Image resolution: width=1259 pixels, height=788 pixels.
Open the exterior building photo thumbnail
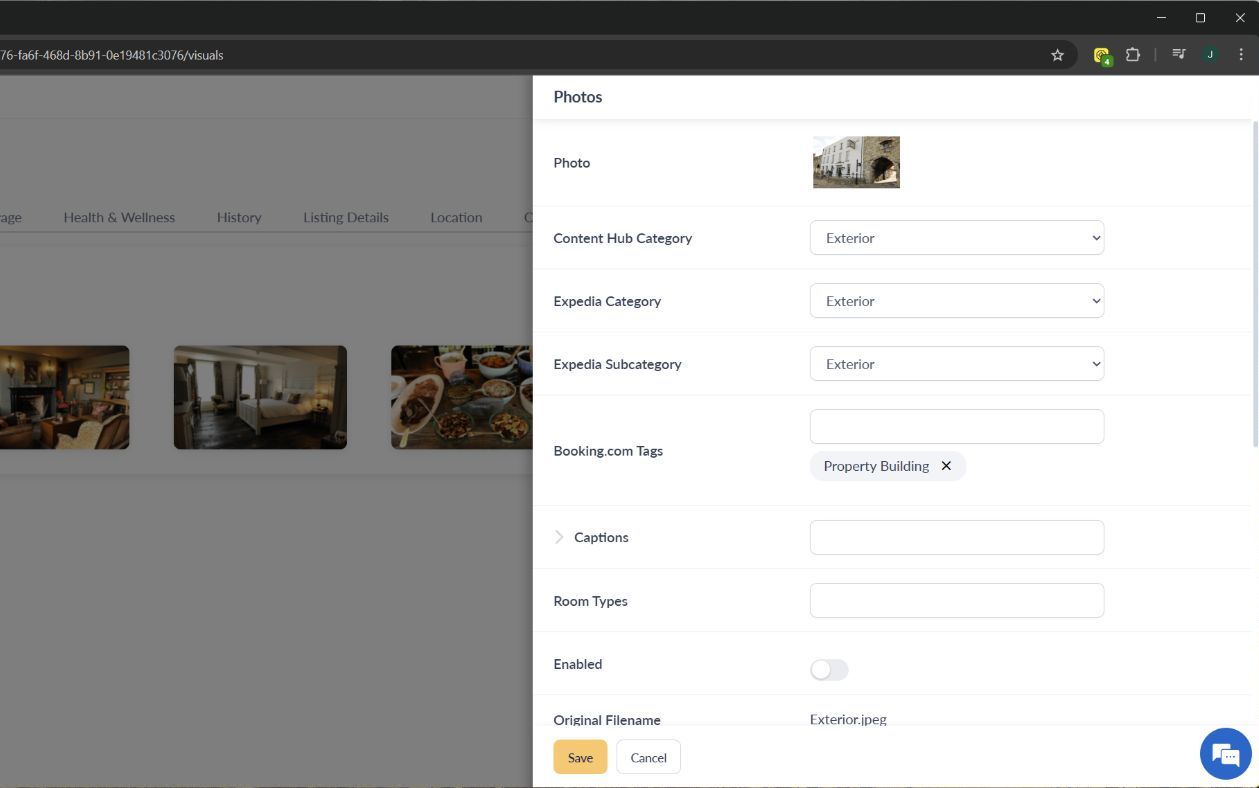point(856,162)
